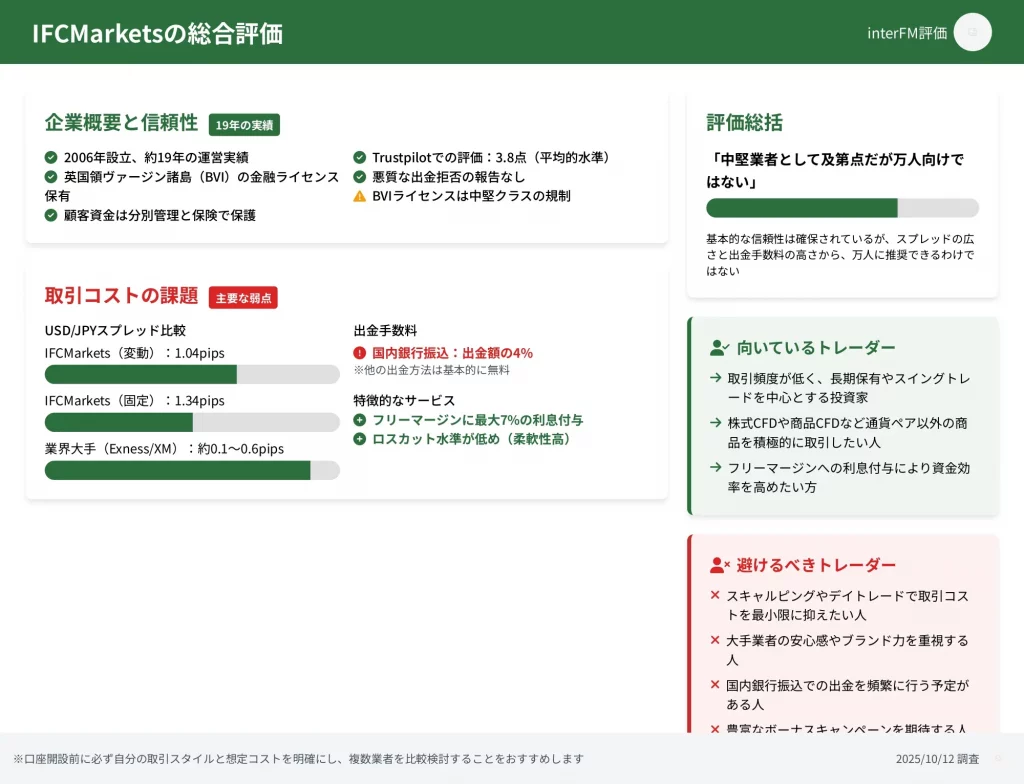Screen dimensions: 1024x784
Task: Click the red alert icon next to 国内銀行振込
Action: pos(360,353)
